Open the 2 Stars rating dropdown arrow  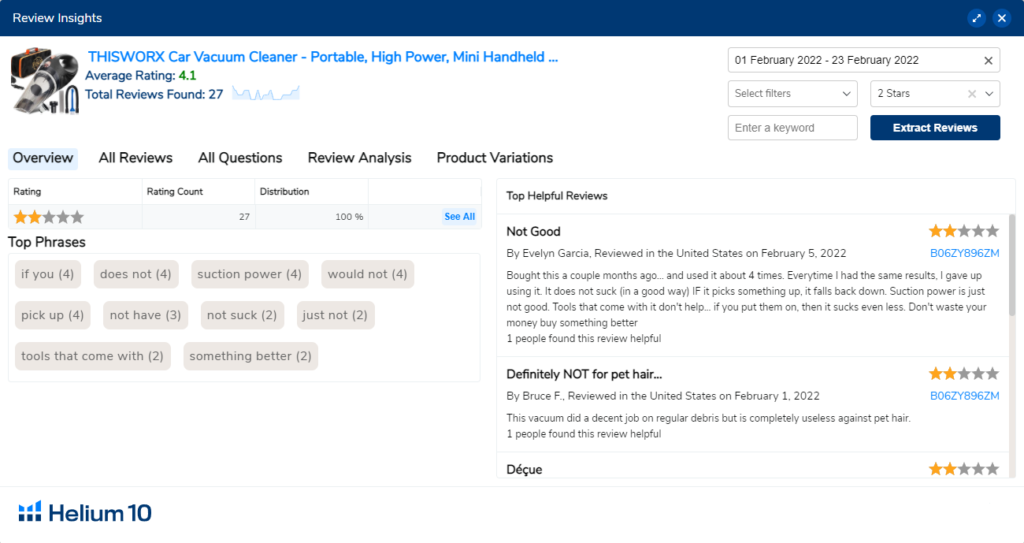(x=989, y=94)
